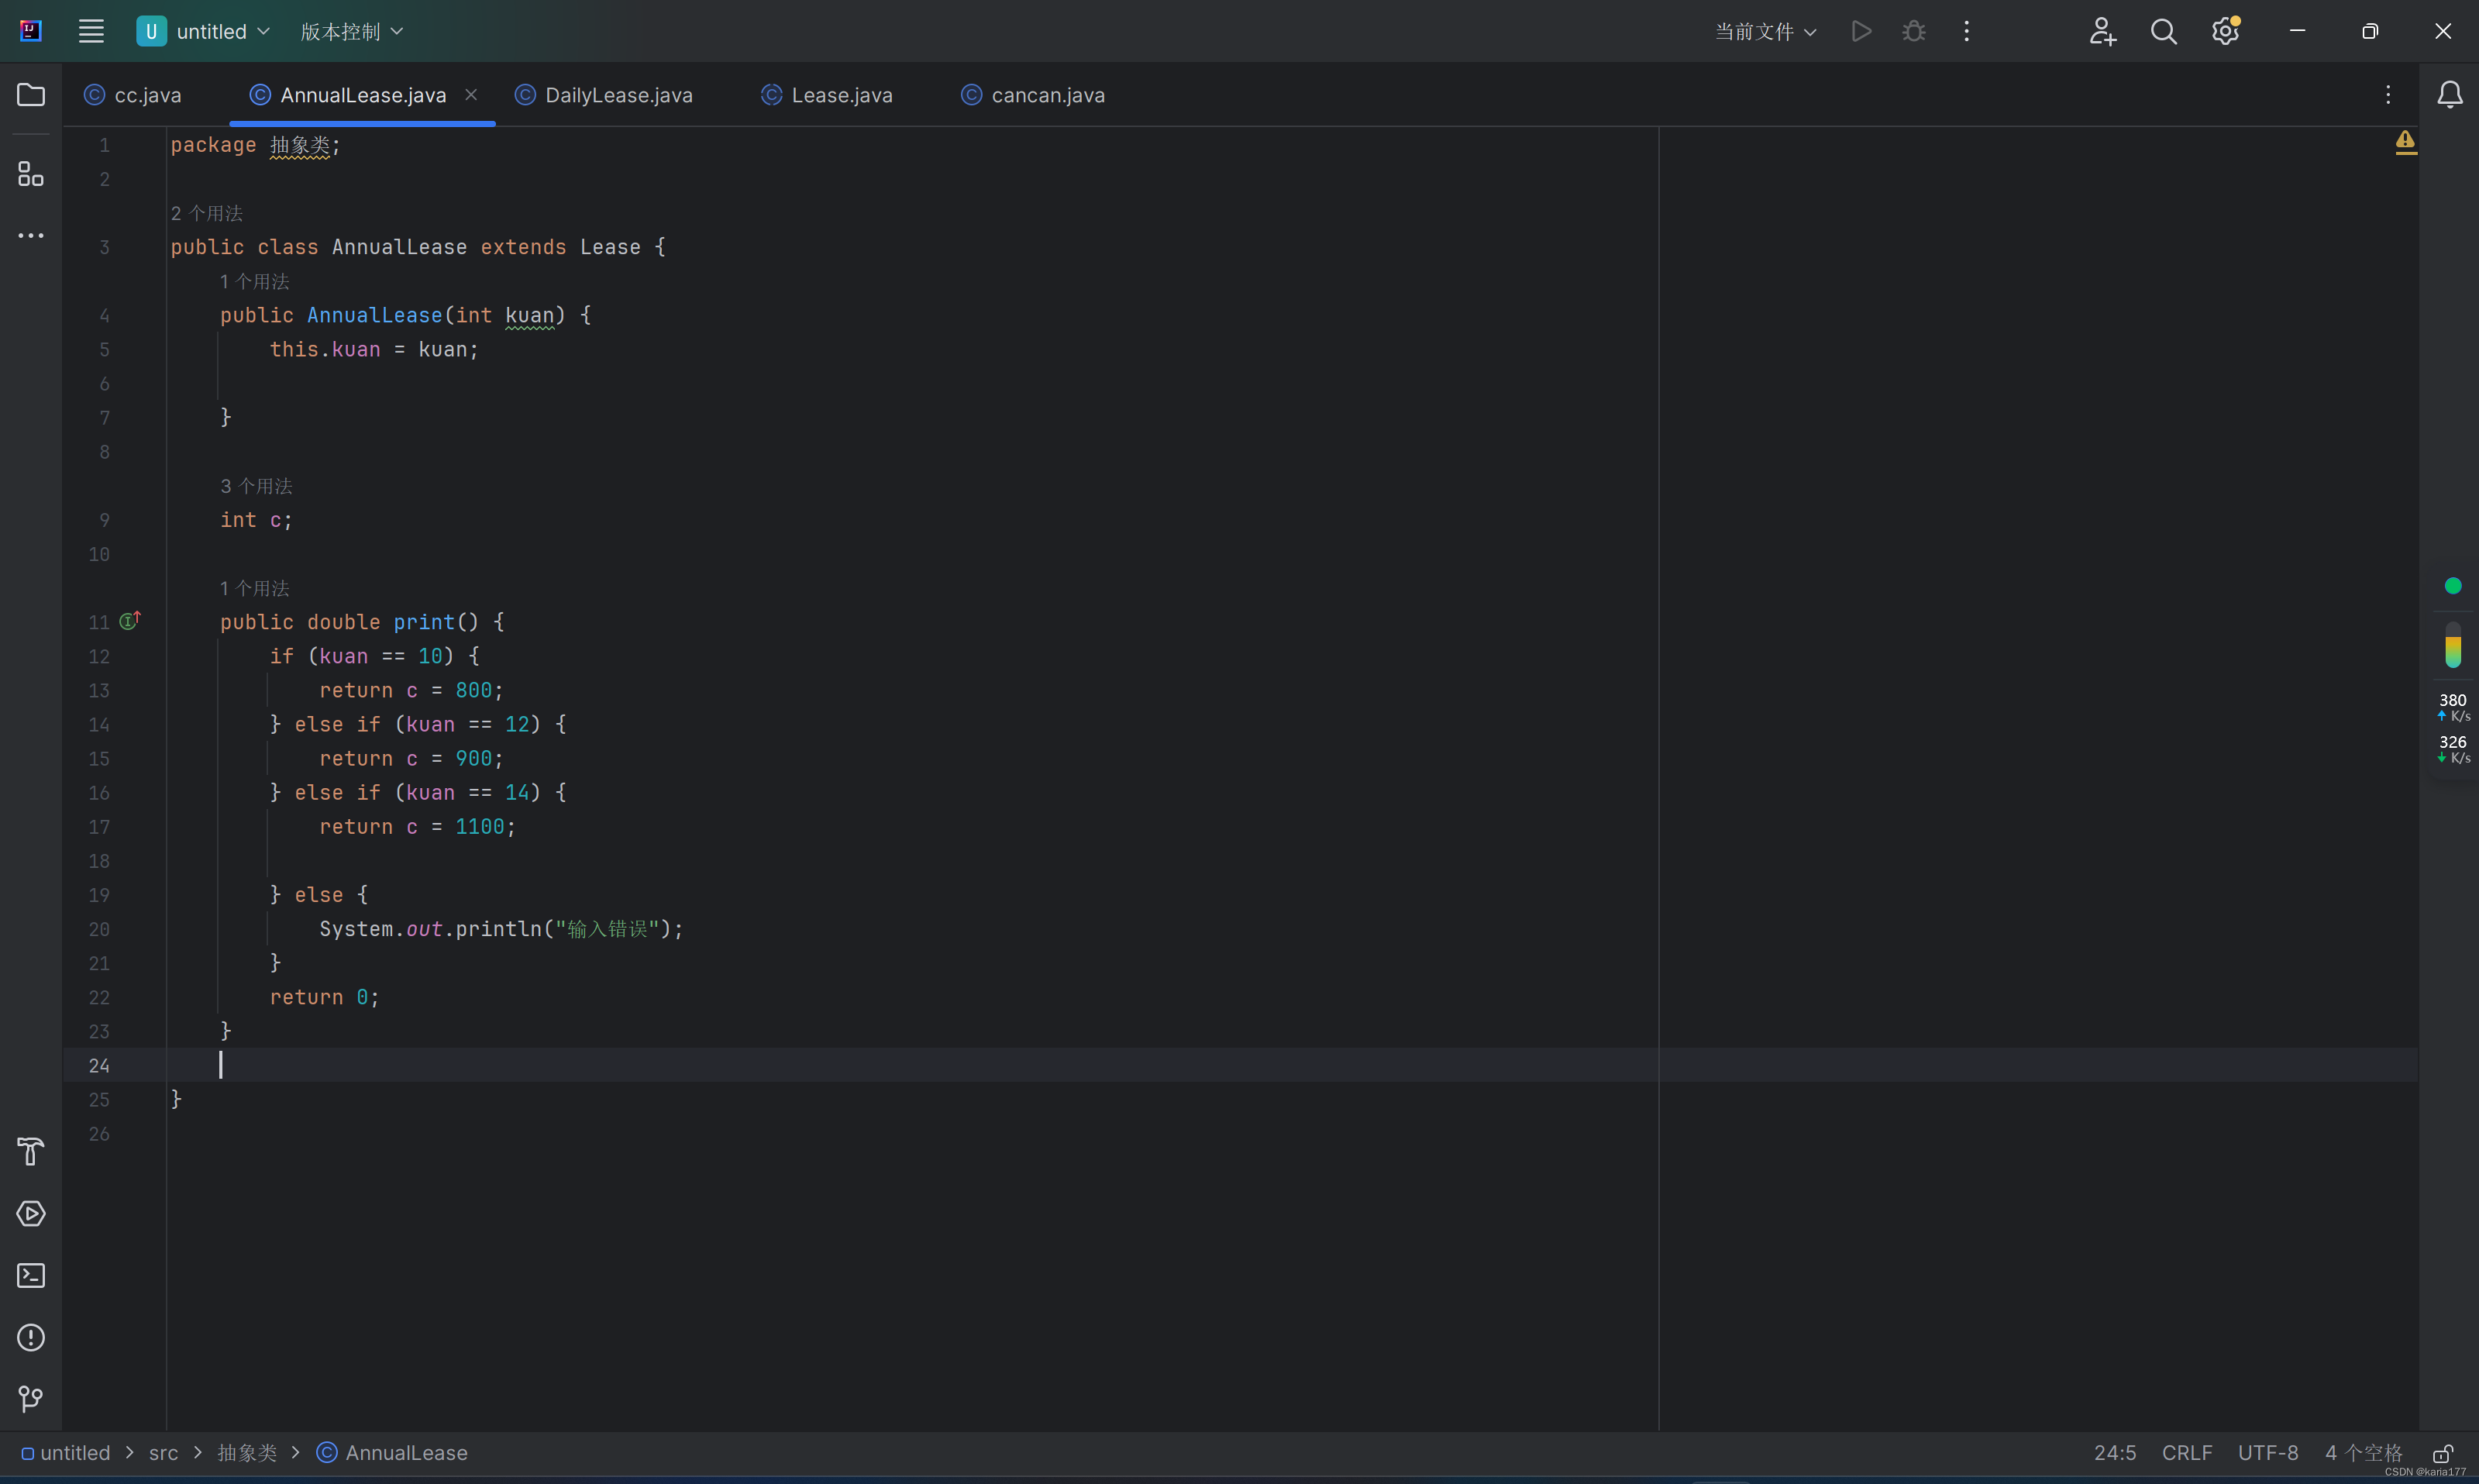Open the Problems tool window icon
Image resolution: width=2479 pixels, height=1484 pixels.
[31, 1337]
